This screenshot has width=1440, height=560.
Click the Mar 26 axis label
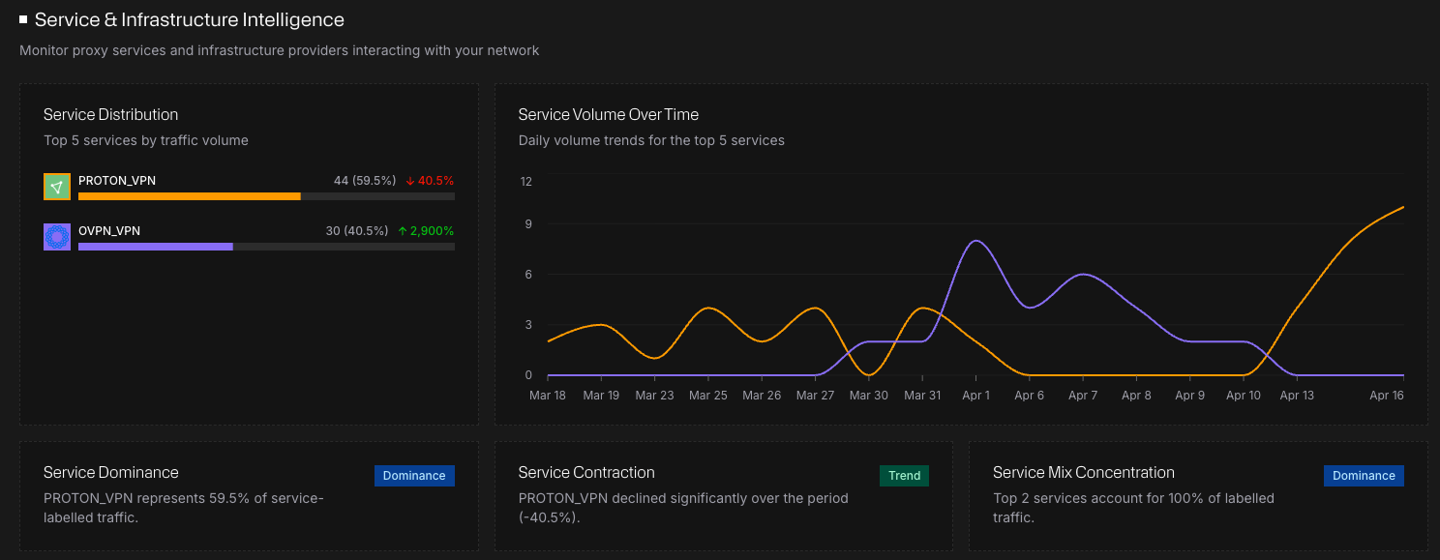(761, 396)
